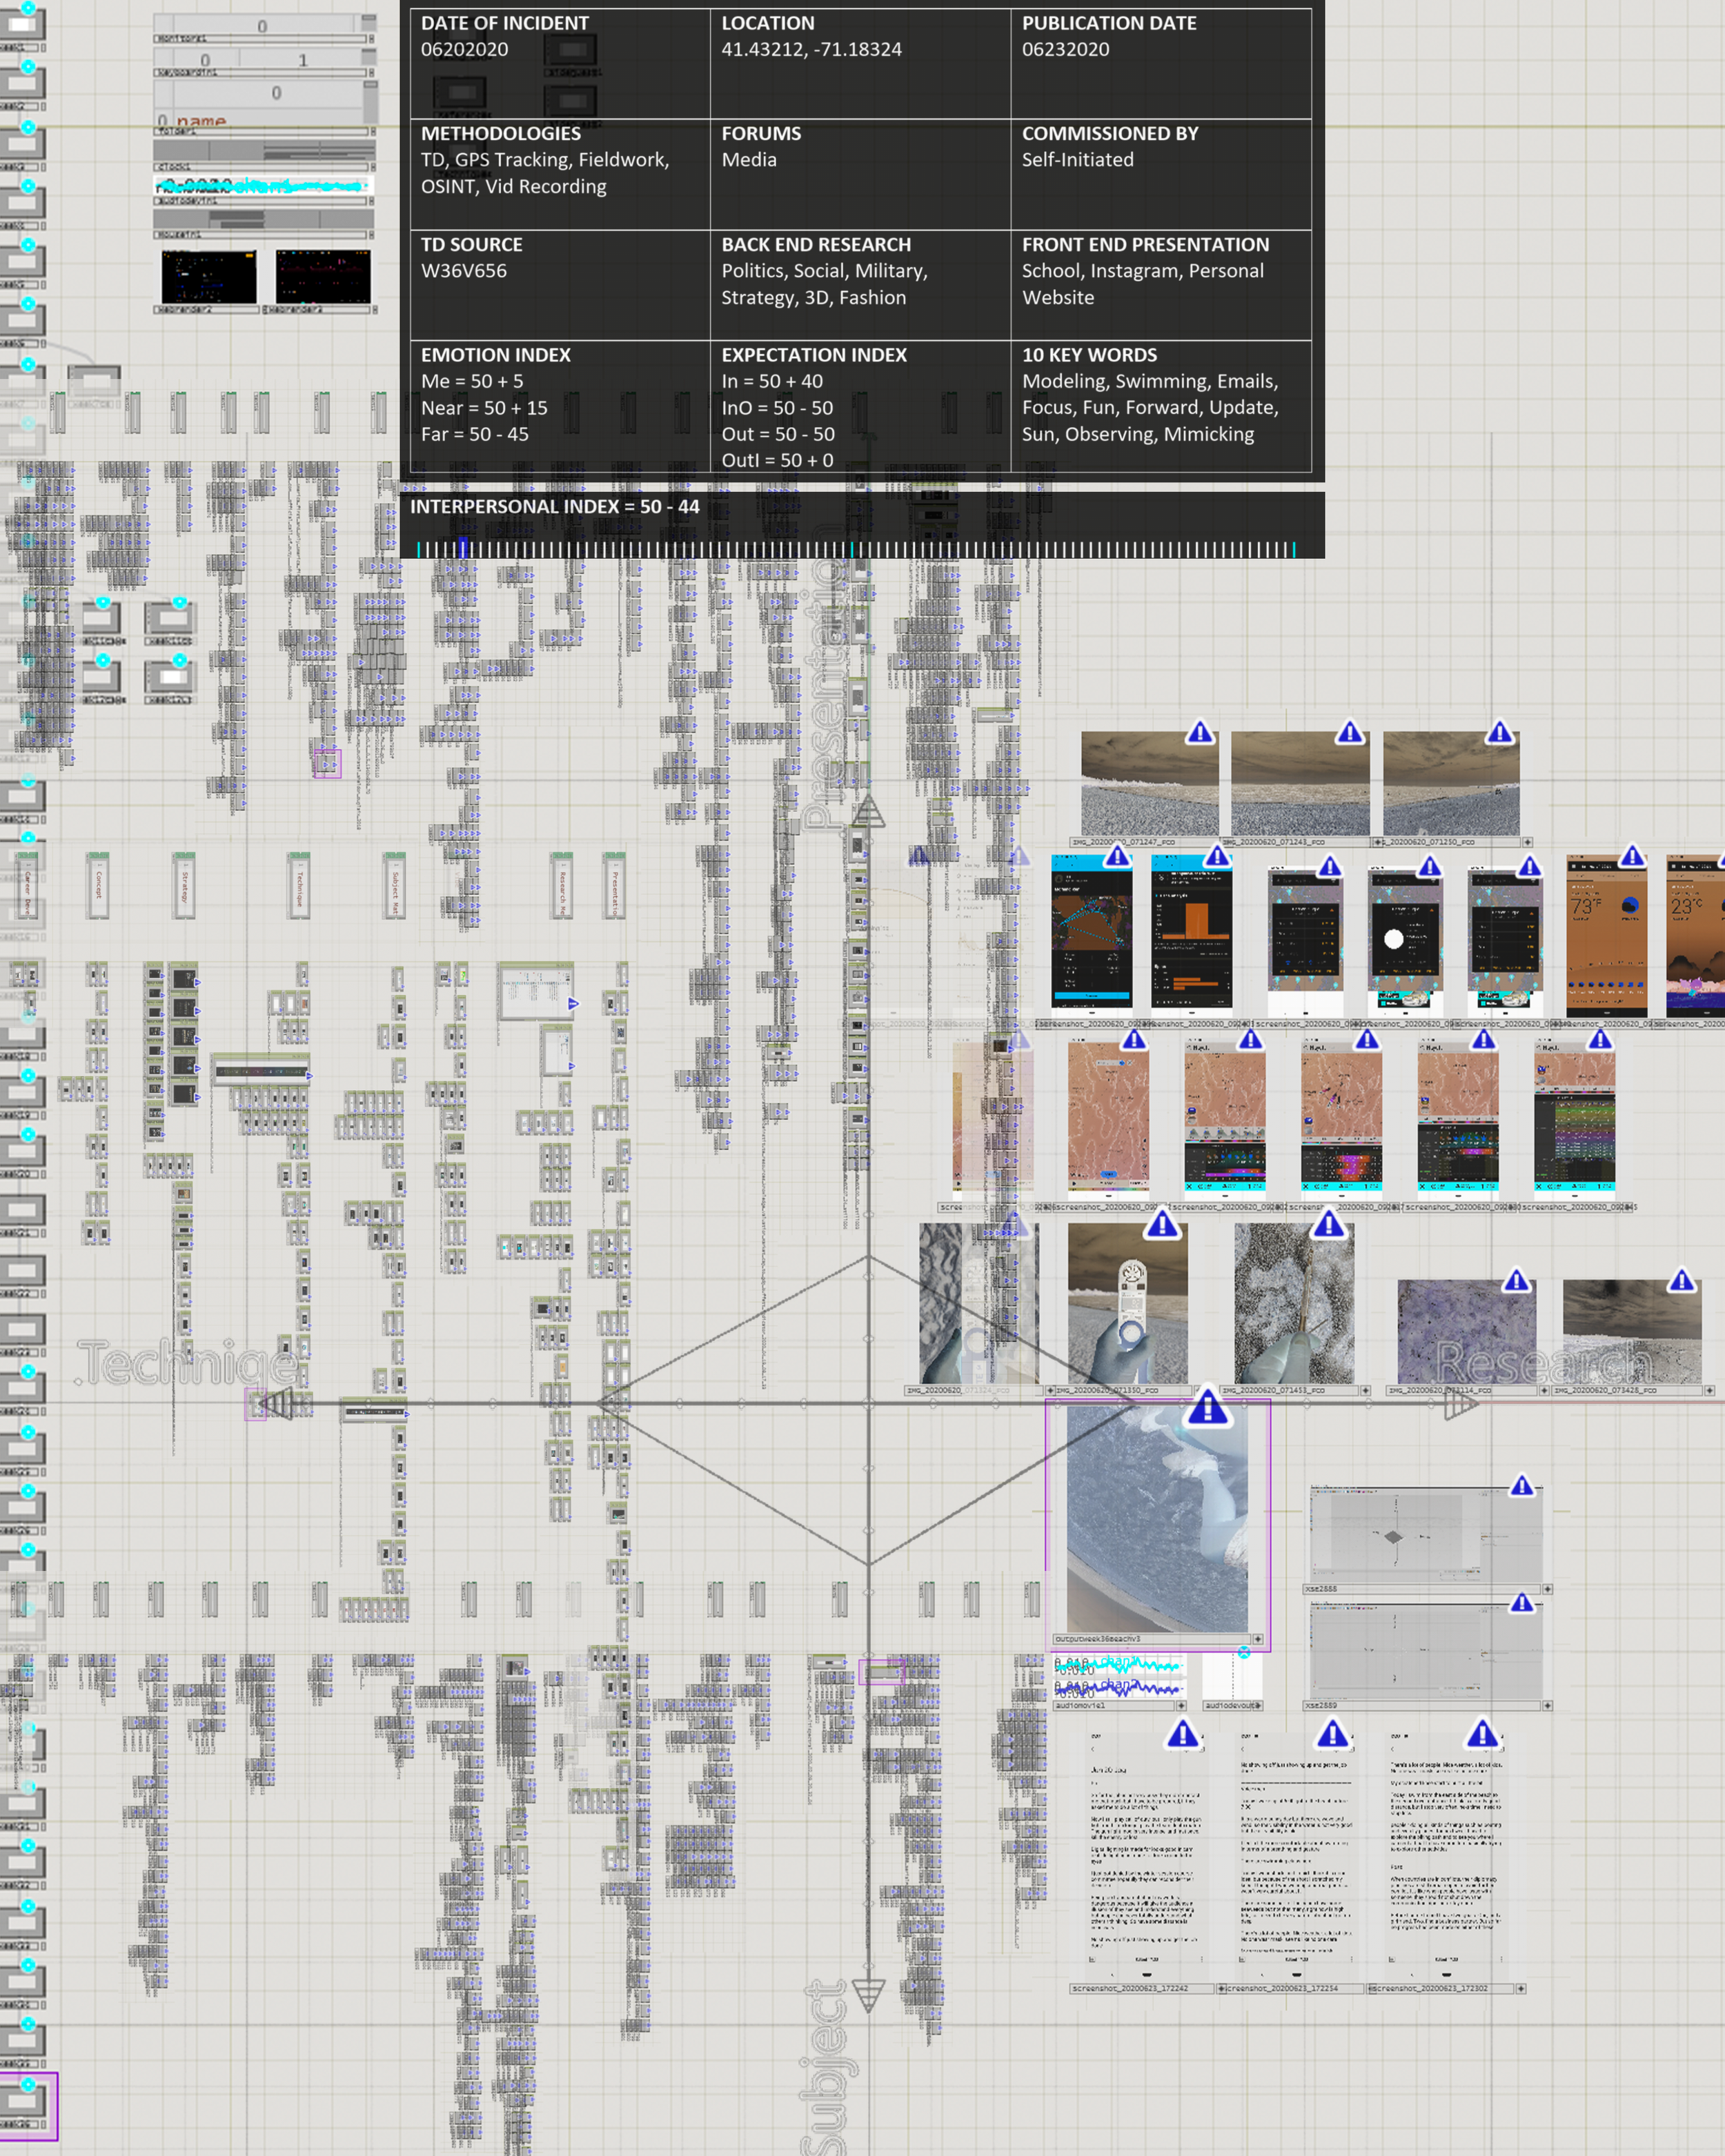Select the left black webrender preview thumbnail
The image size is (1725, 2156).
pyautogui.click(x=209, y=276)
